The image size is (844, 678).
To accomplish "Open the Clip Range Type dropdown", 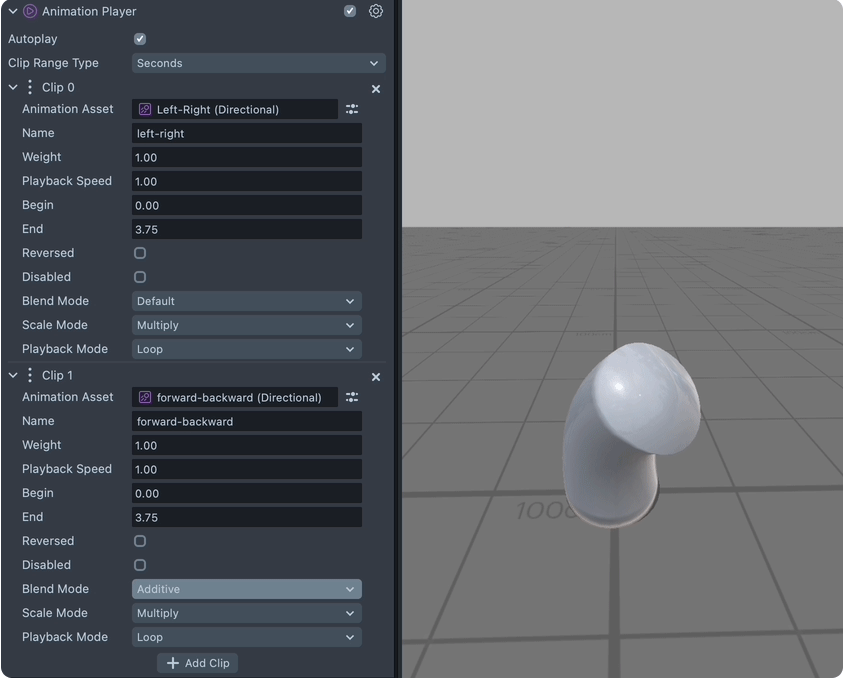I will pos(258,63).
